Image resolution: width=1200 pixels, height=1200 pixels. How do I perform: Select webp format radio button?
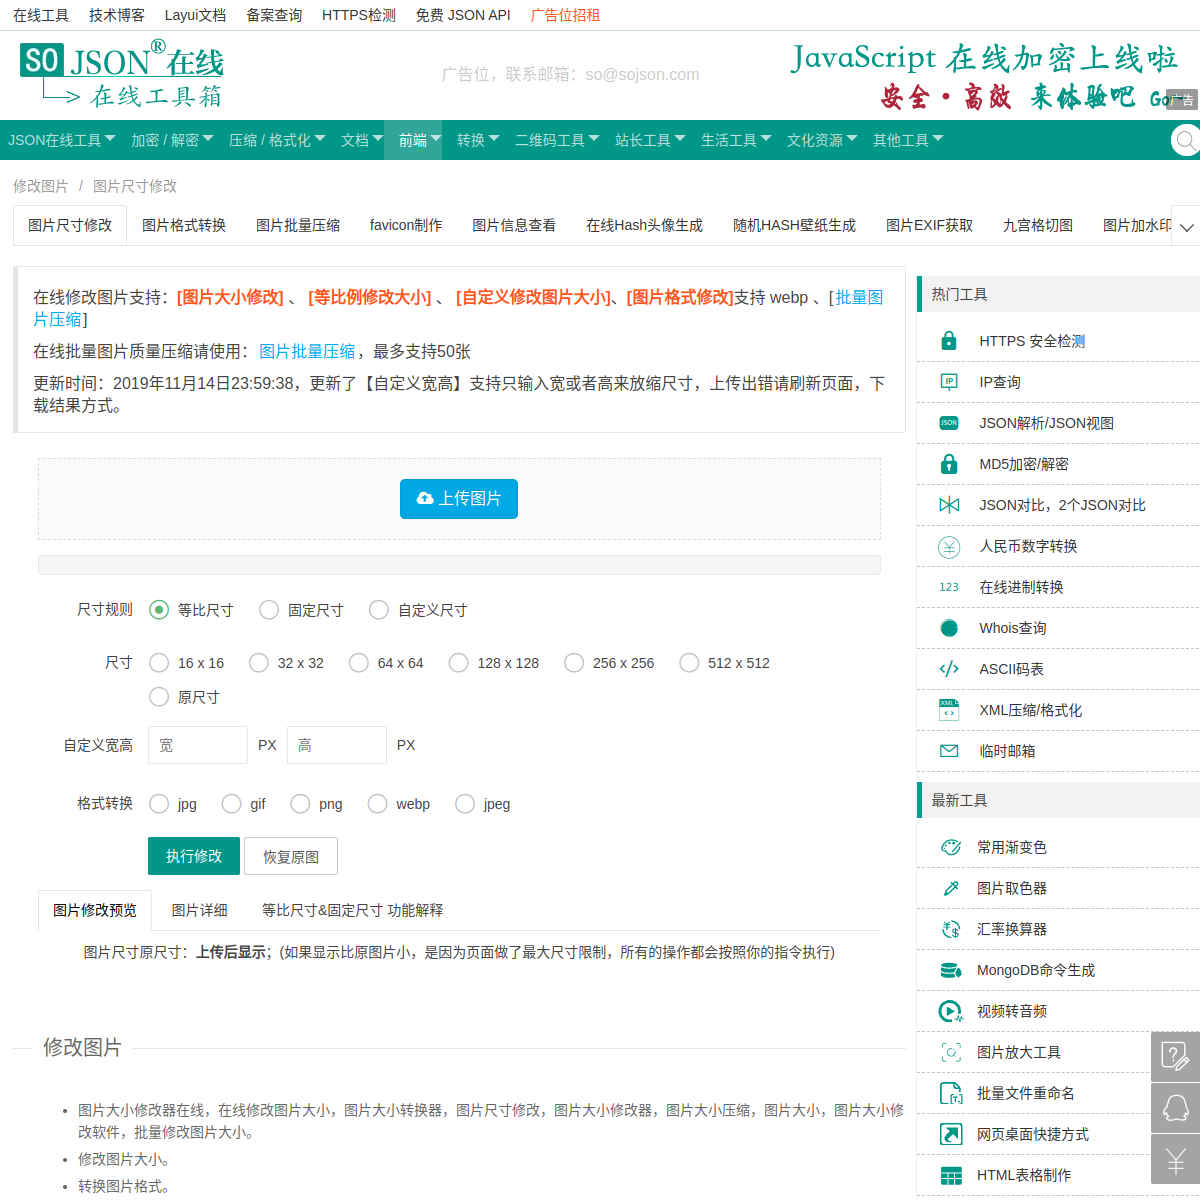tap(377, 804)
